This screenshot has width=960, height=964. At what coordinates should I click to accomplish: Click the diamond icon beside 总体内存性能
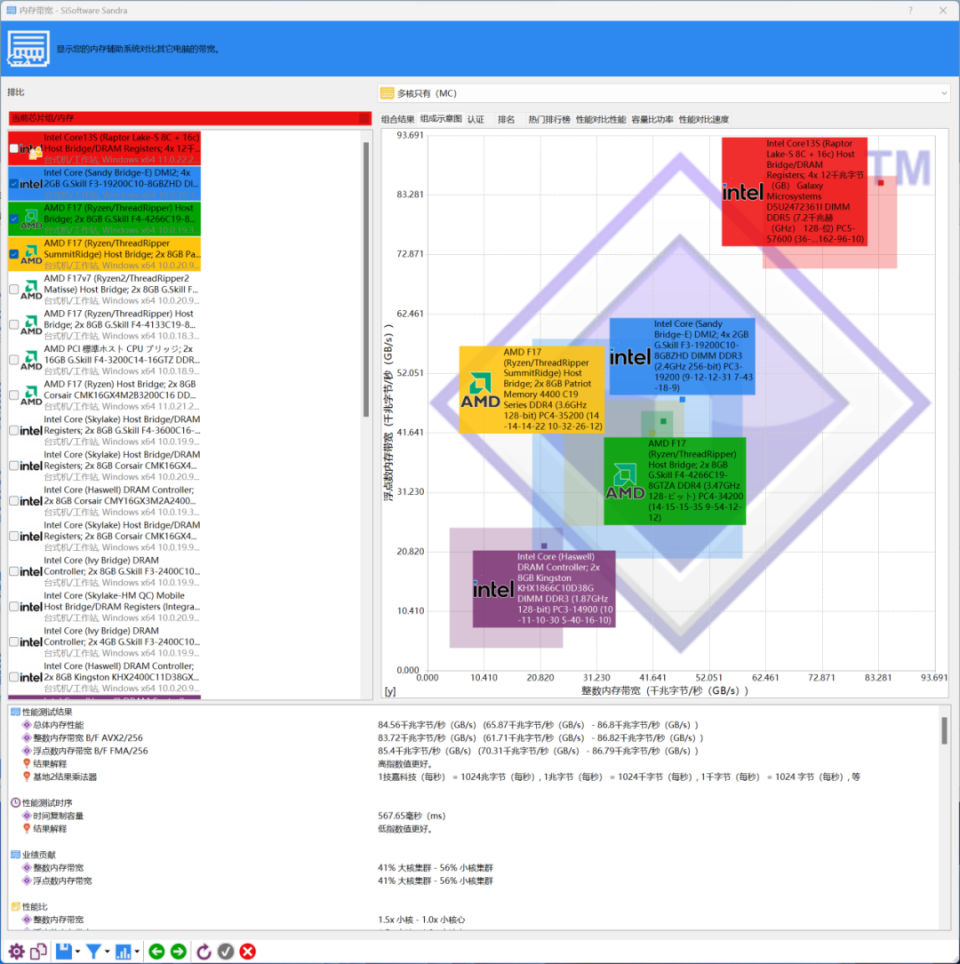coord(26,725)
